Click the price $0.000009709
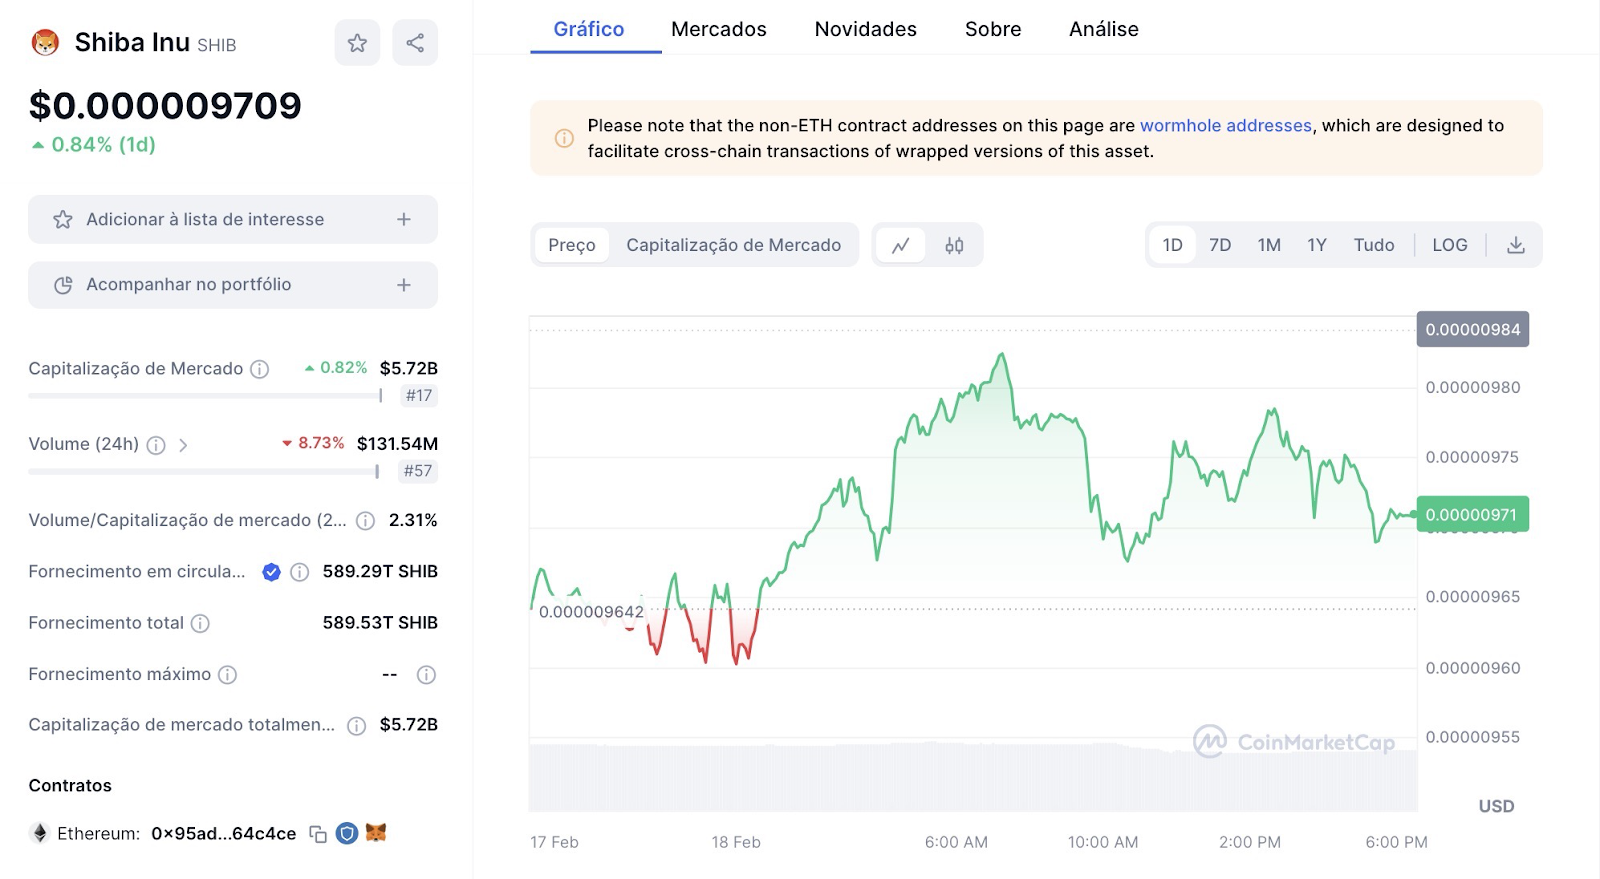This screenshot has width=1600, height=879. pos(165,106)
